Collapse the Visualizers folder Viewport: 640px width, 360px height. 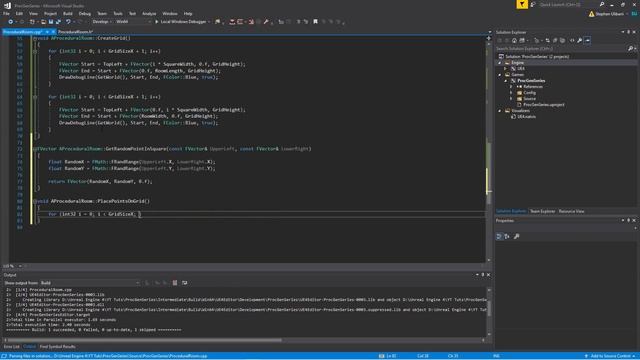coord(500,111)
